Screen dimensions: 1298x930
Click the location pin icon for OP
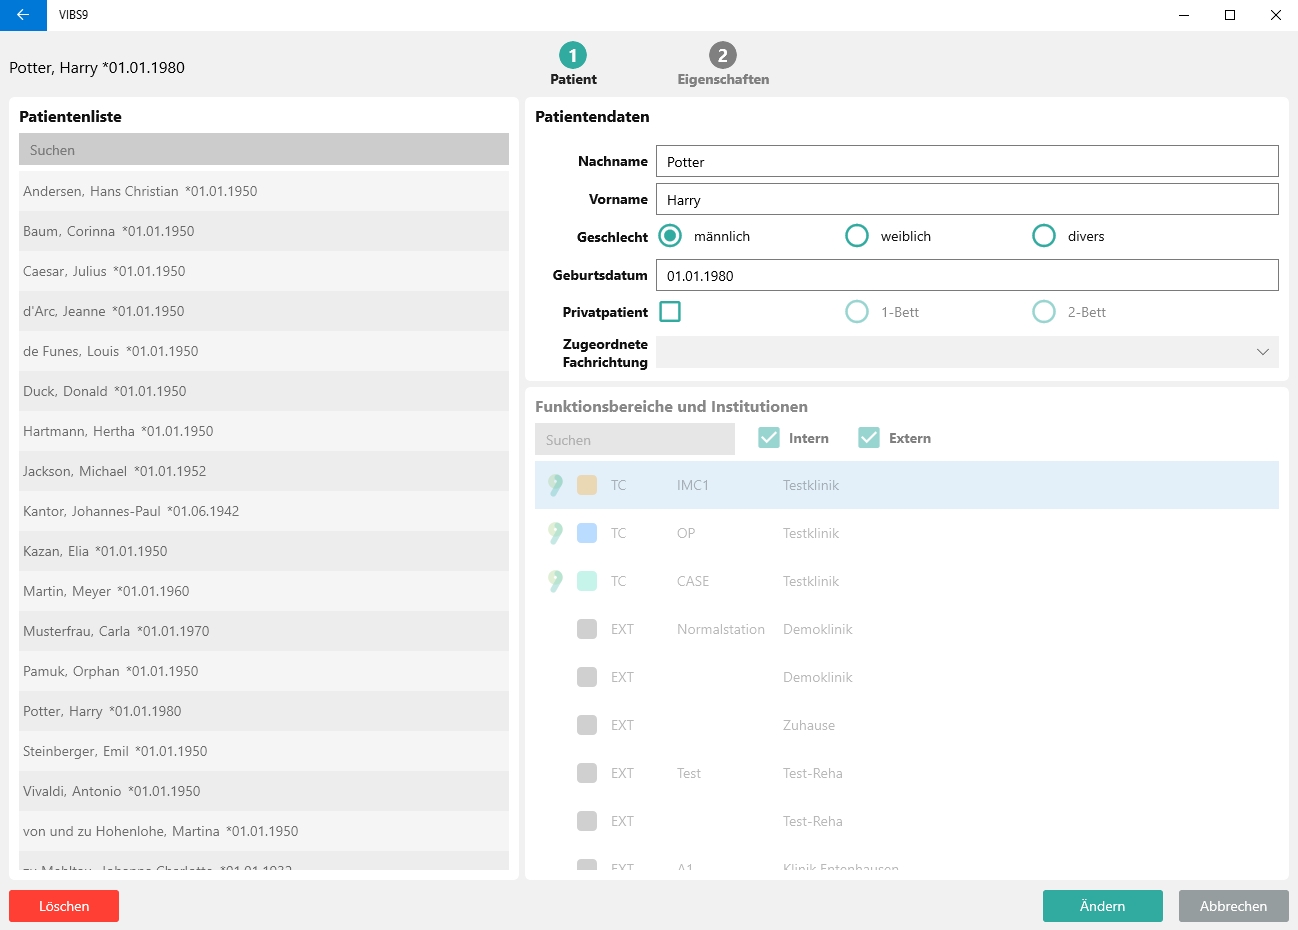click(555, 533)
